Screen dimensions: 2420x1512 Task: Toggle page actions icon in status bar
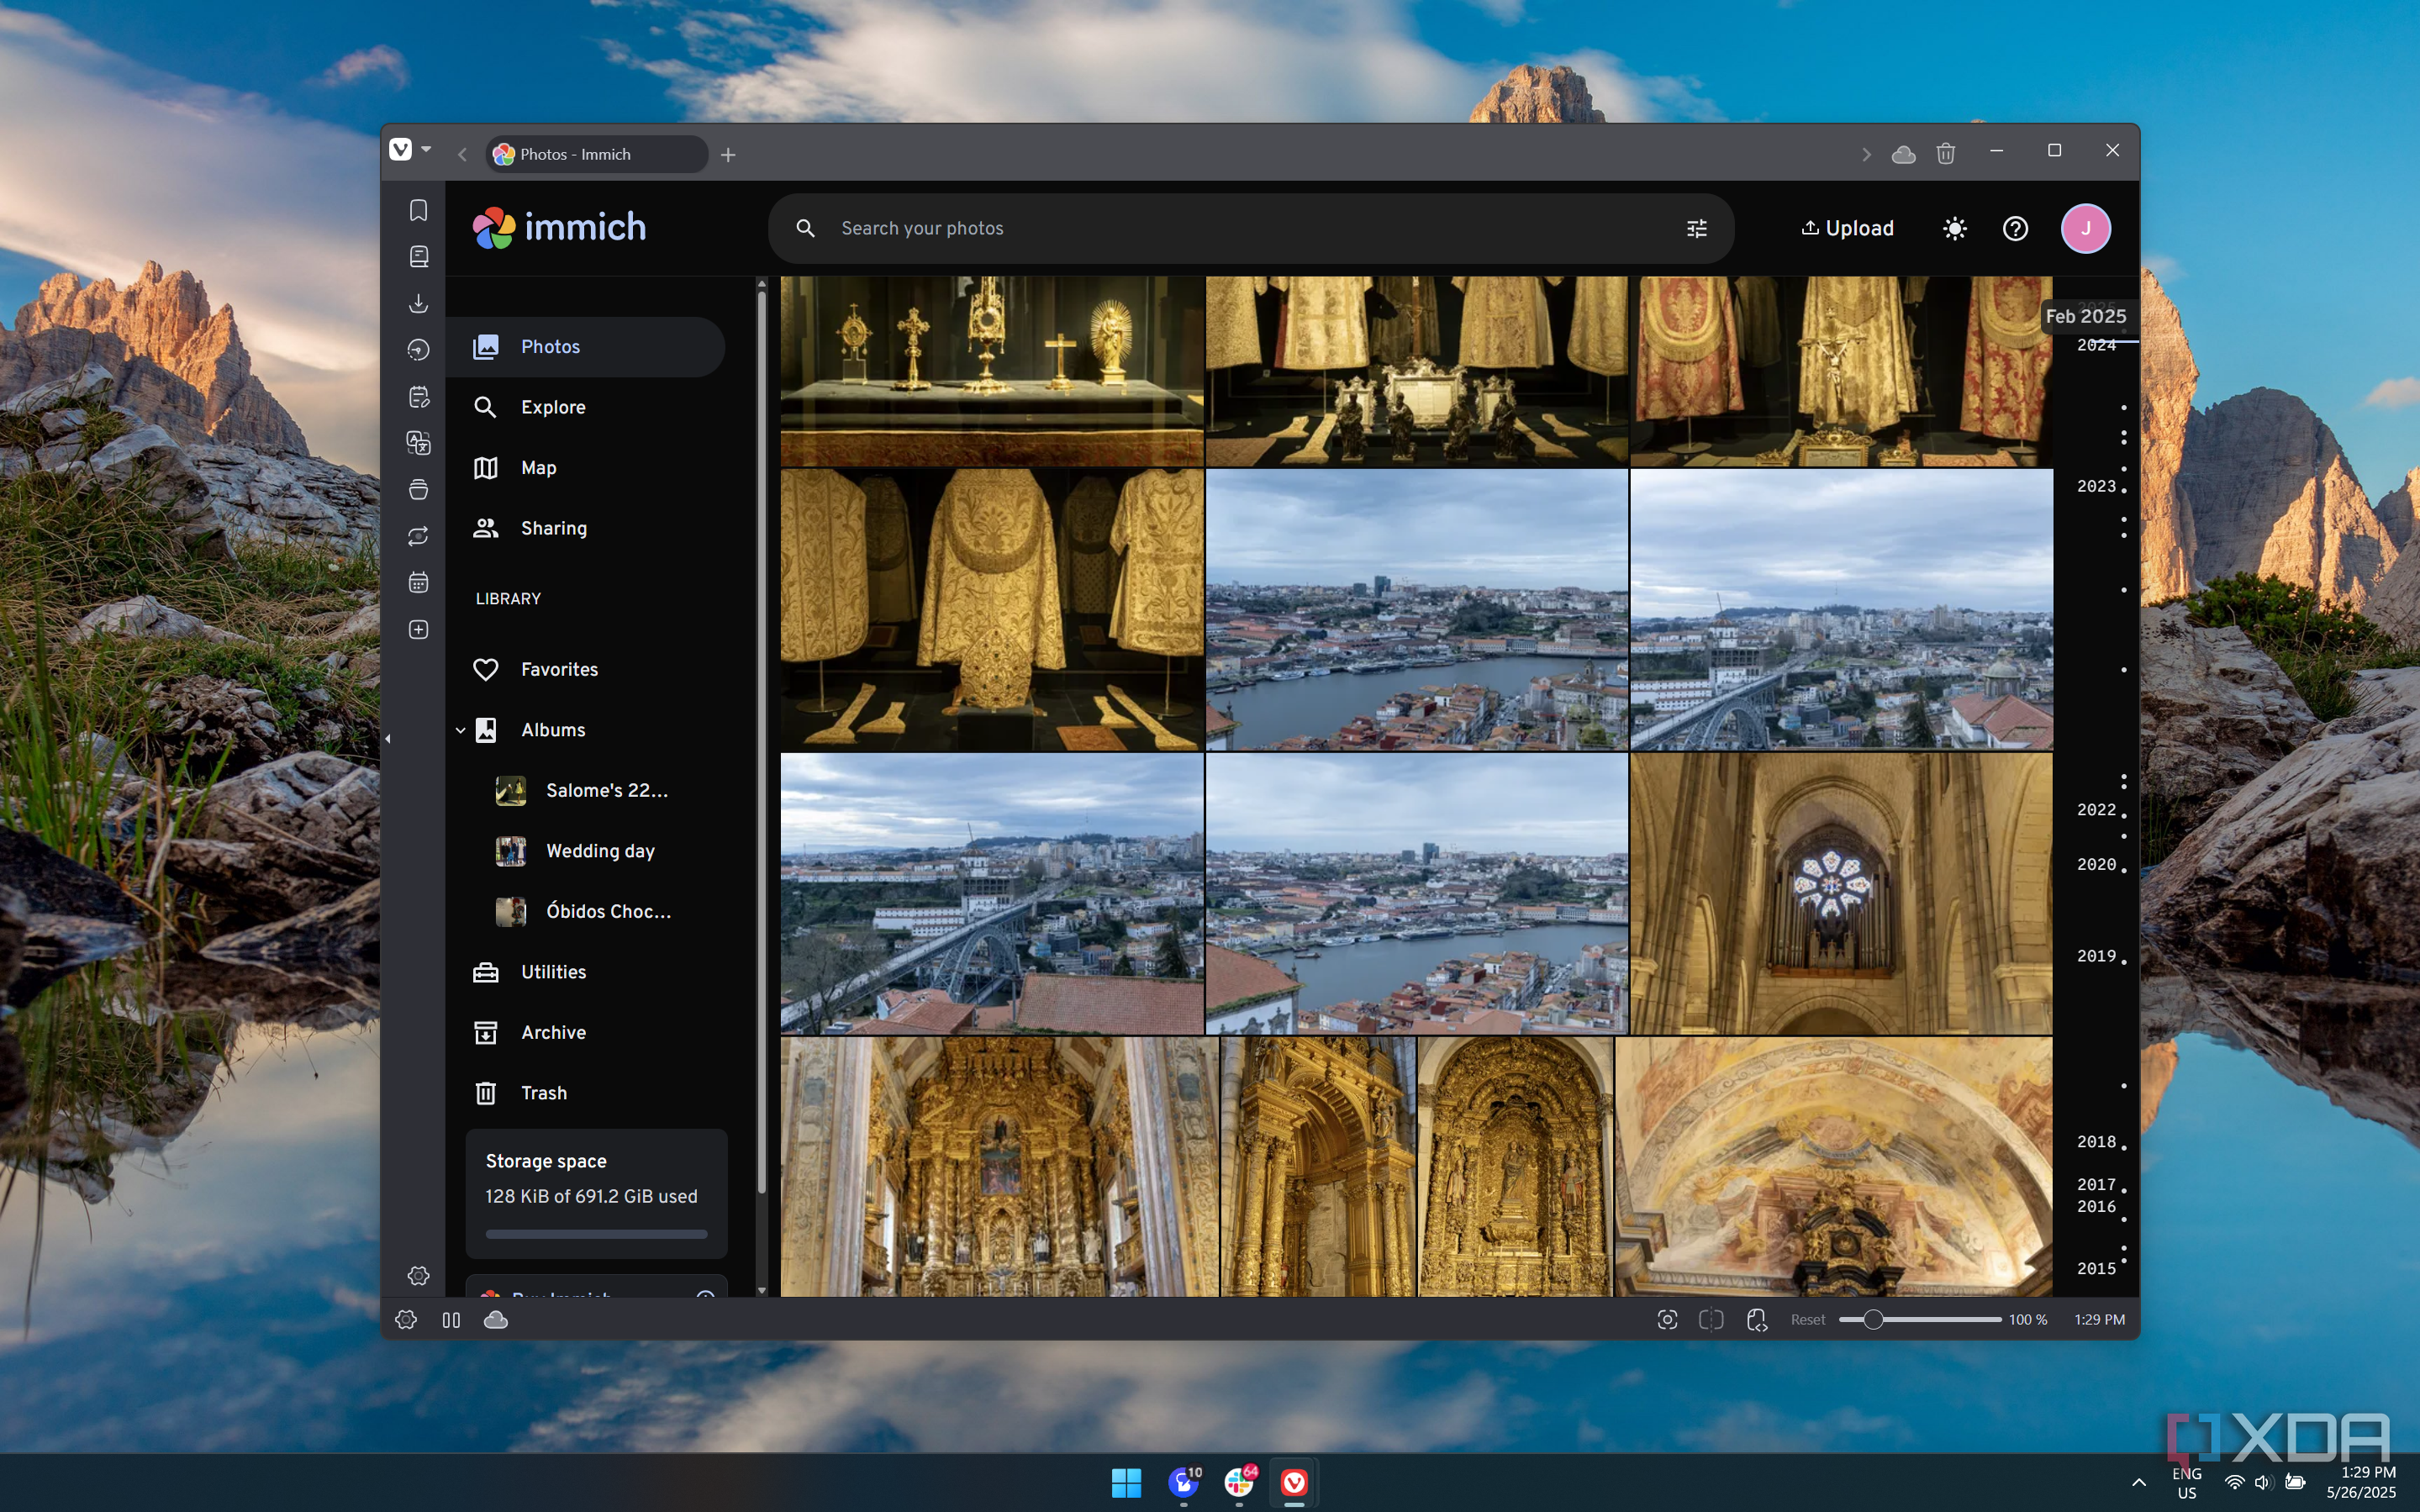point(1756,1320)
